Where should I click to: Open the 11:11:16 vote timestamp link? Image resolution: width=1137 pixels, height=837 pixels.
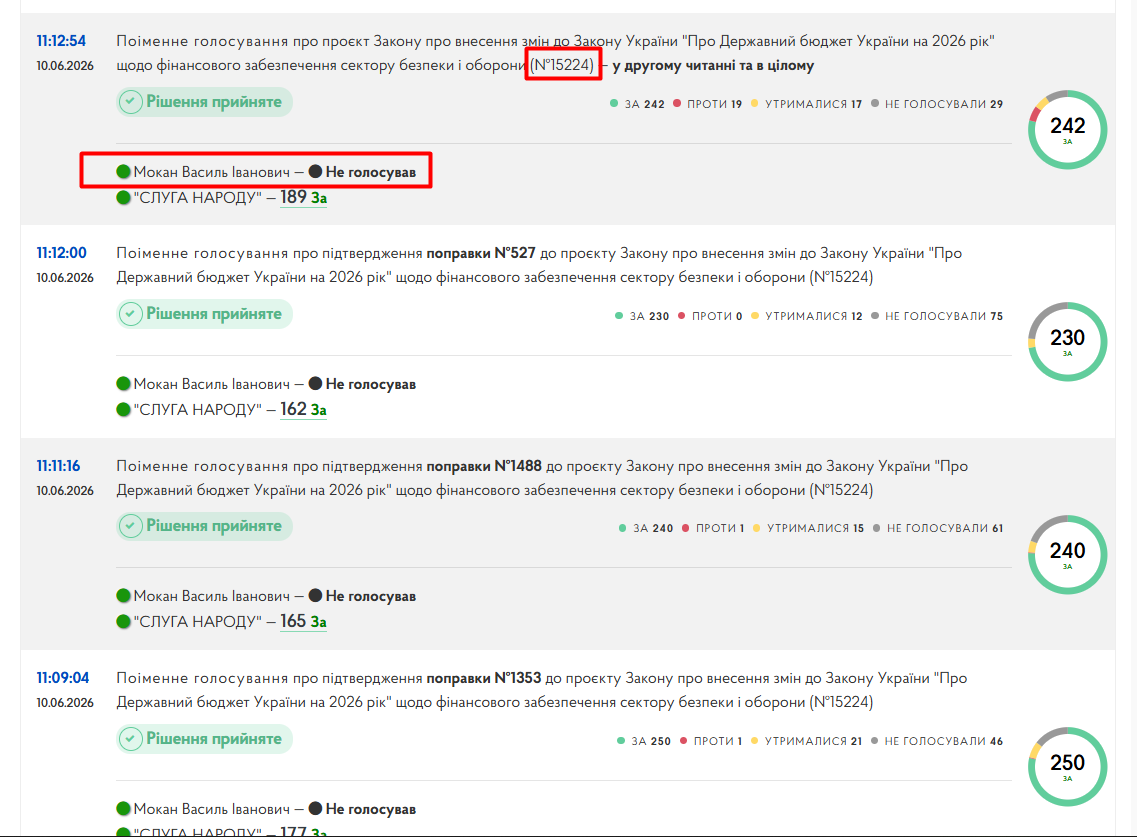(x=58, y=466)
